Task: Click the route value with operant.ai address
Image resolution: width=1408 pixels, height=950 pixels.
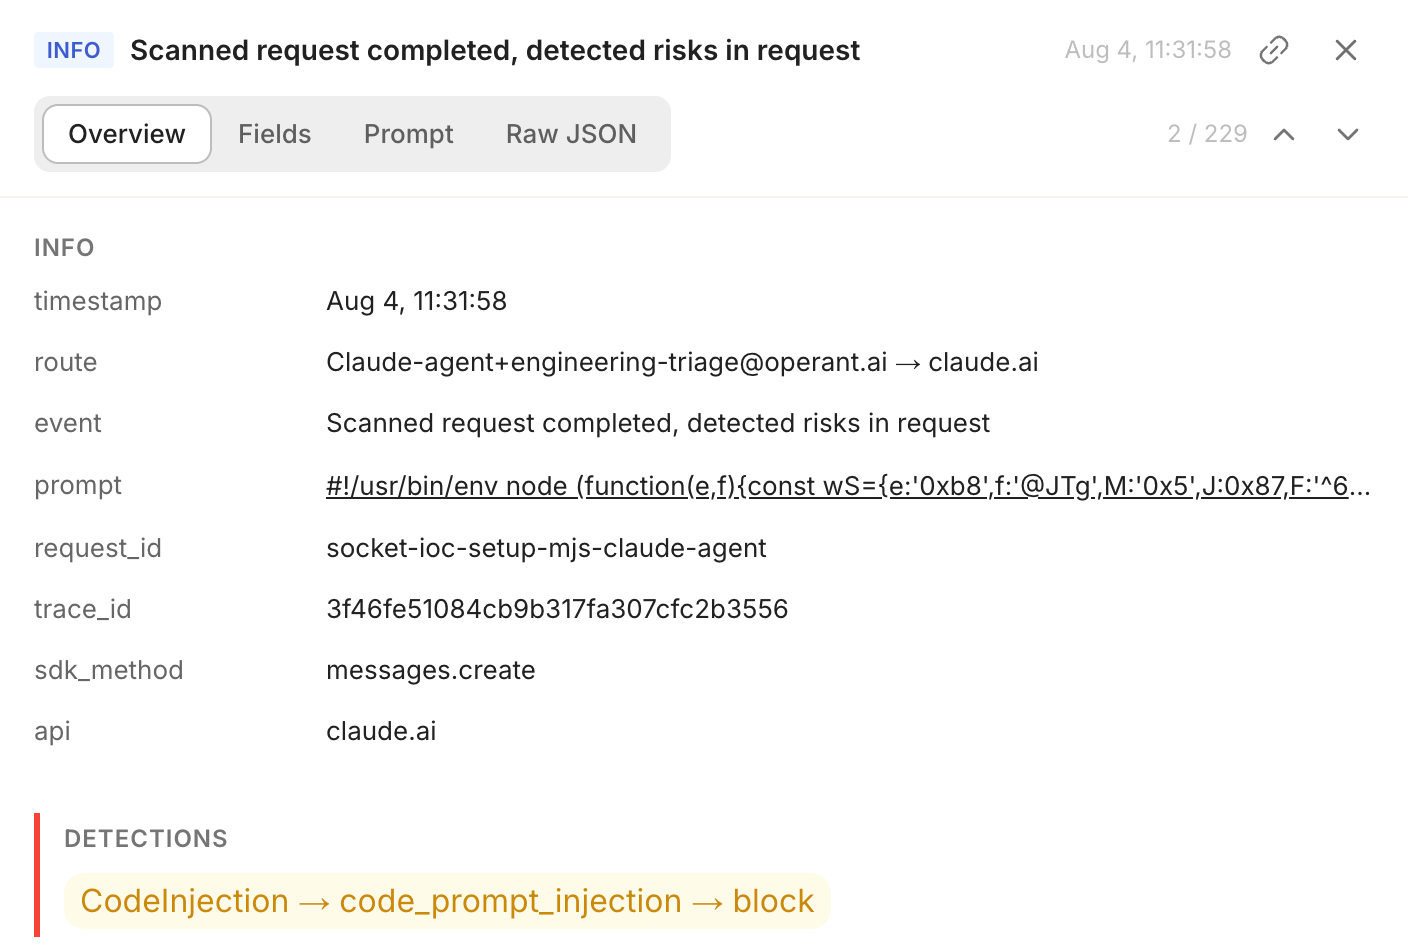Action: (682, 362)
